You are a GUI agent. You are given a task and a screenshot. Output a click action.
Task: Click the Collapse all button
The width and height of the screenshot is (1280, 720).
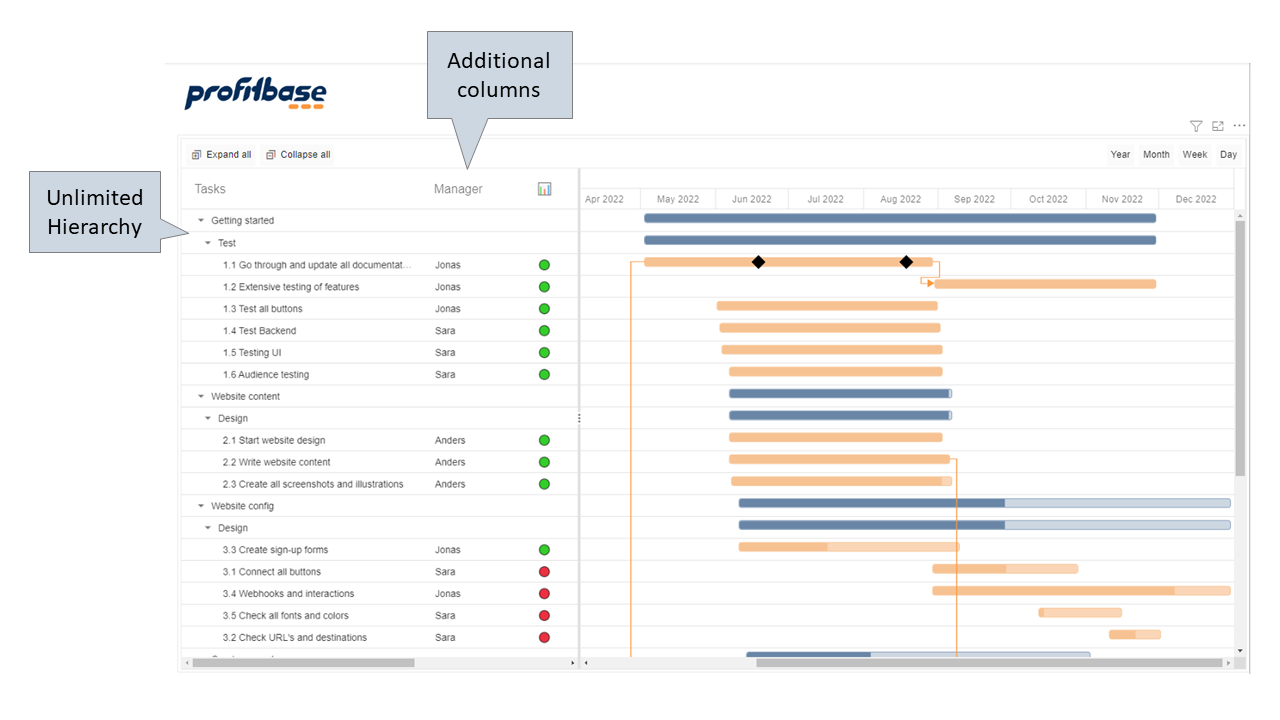coord(298,155)
